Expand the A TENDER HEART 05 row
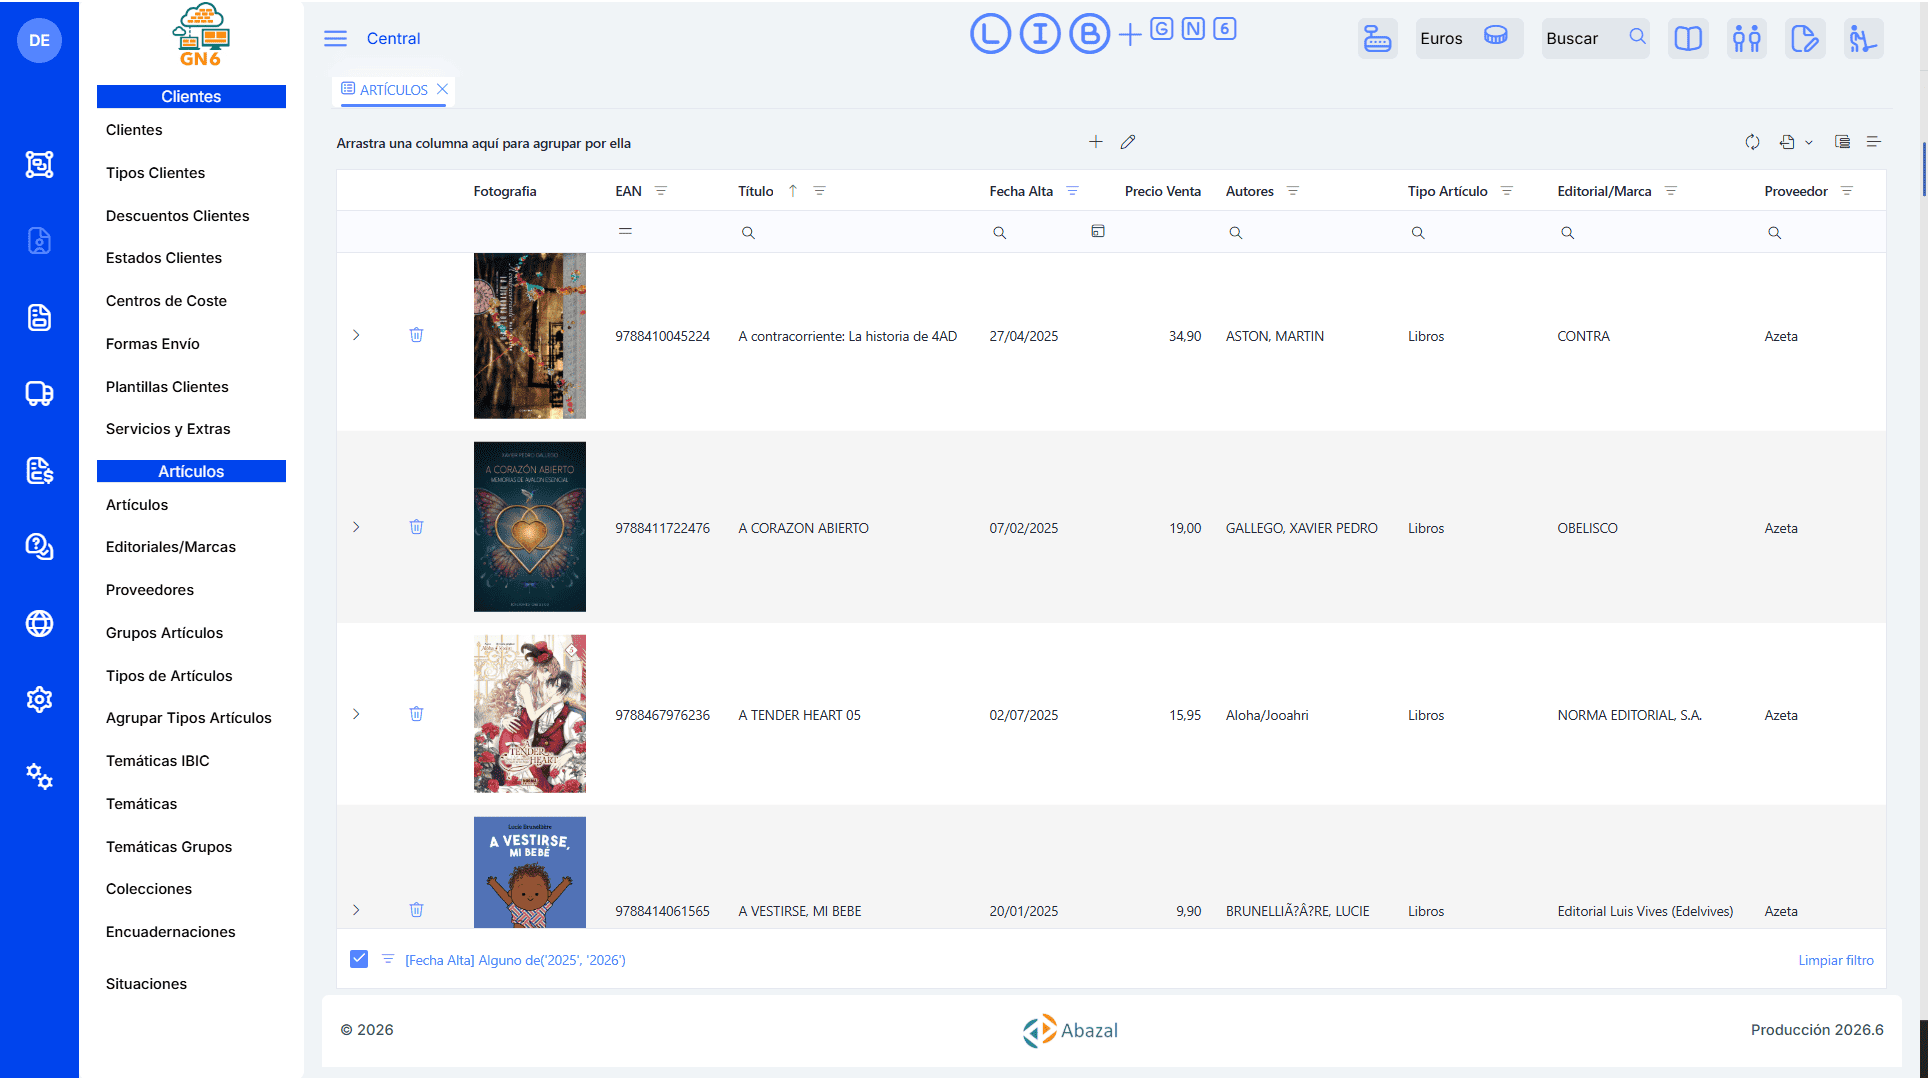The height and width of the screenshot is (1080, 1928). (x=356, y=714)
